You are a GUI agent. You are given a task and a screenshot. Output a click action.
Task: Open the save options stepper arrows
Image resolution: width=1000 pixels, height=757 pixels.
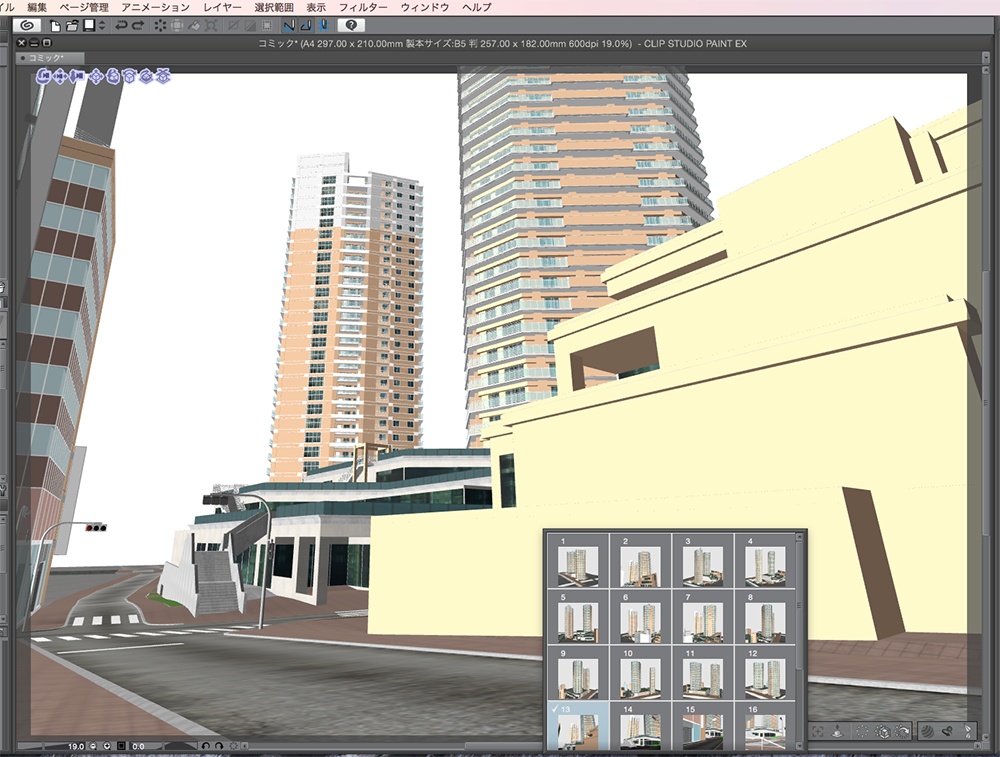(x=102, y=26)
